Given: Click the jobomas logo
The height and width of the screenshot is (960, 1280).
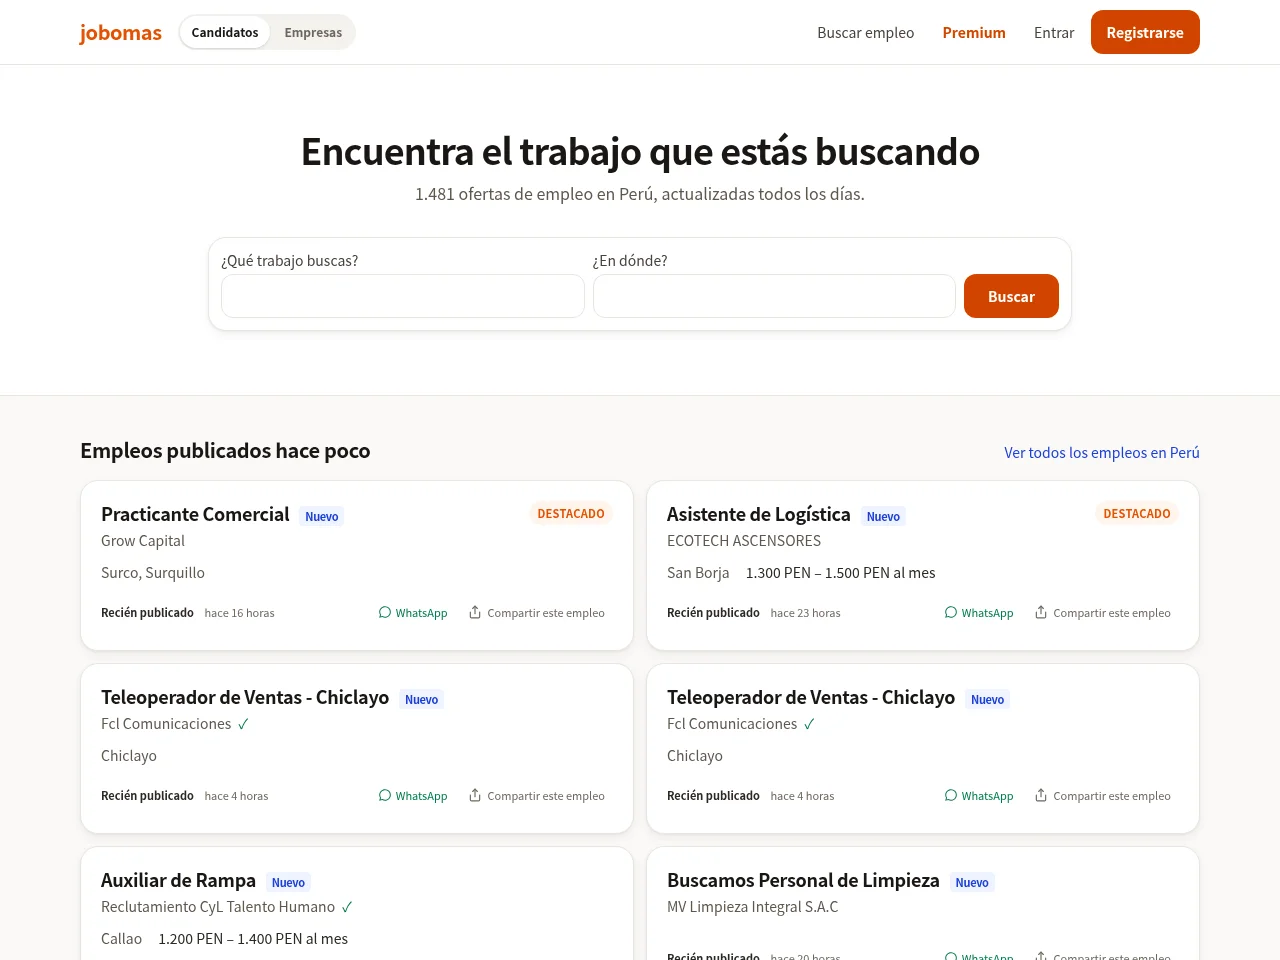Looking at the screenshot, I should 120,33.
